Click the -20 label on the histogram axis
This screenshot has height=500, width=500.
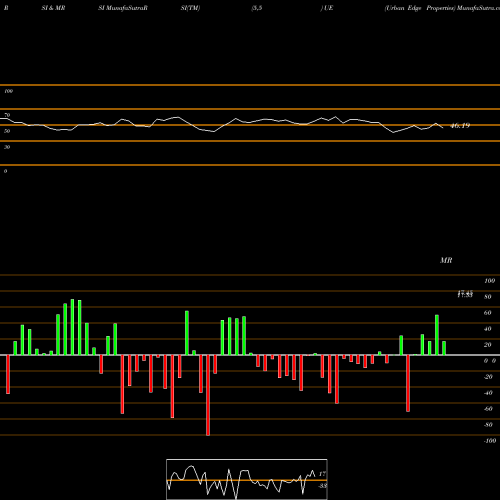click(488, 377)
